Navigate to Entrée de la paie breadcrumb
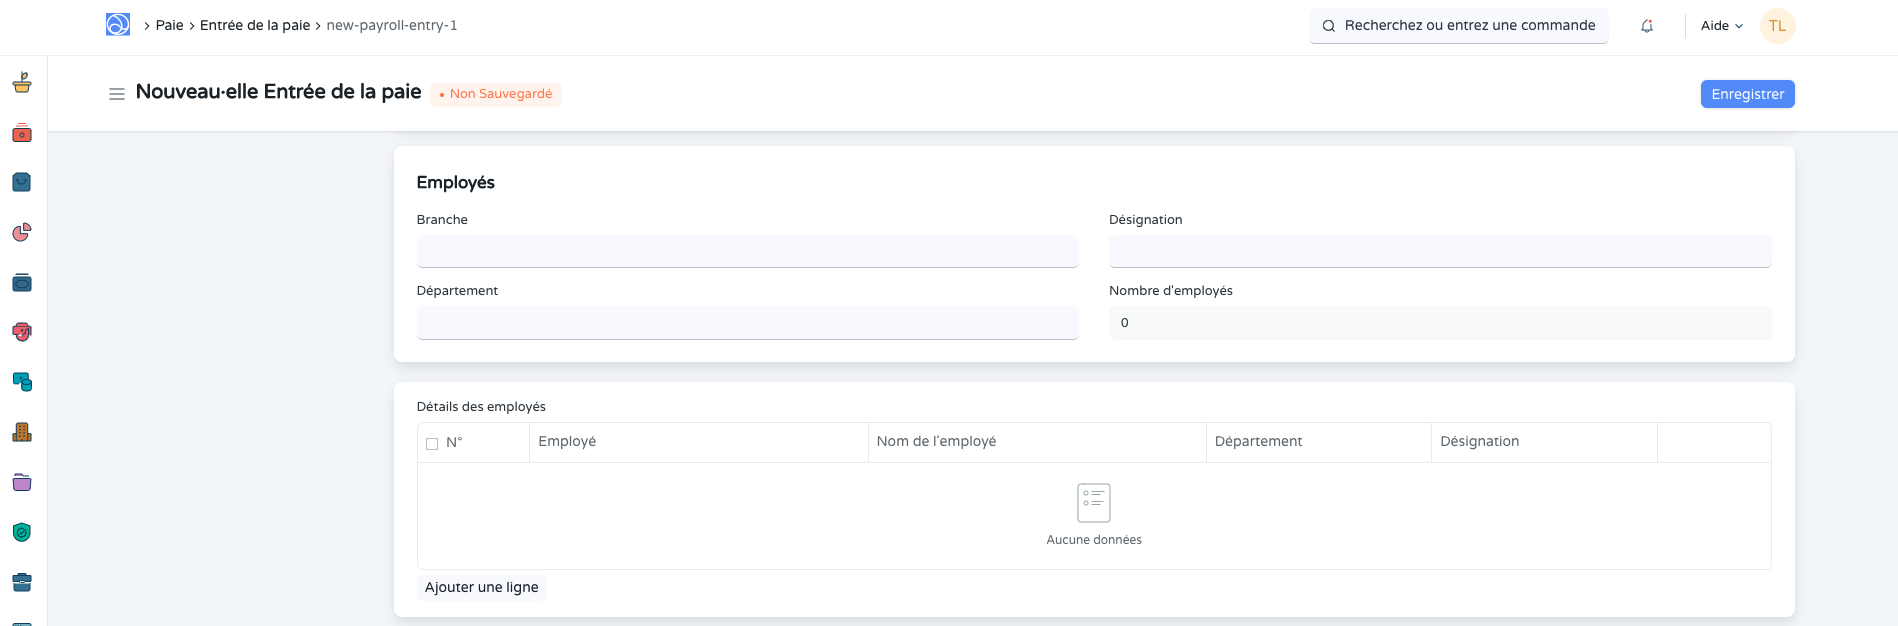This screenshot has height=626, width=1898. pos(254,26)
